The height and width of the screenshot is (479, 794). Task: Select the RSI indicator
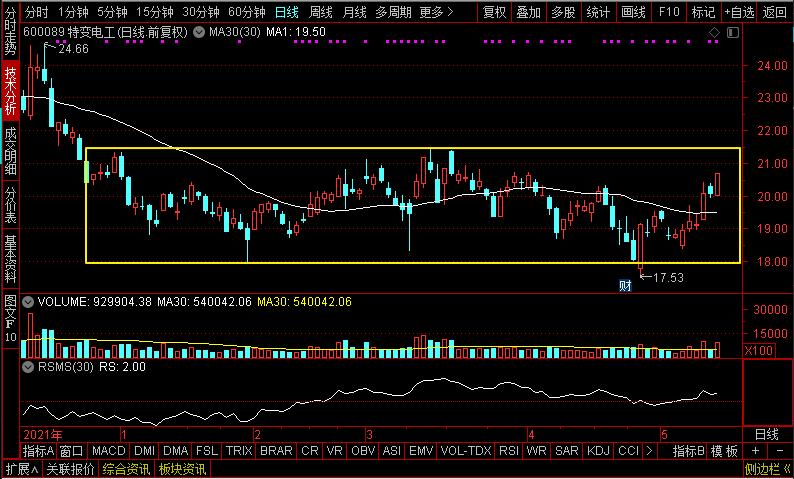pyautogui.click(x=509, y=451)
